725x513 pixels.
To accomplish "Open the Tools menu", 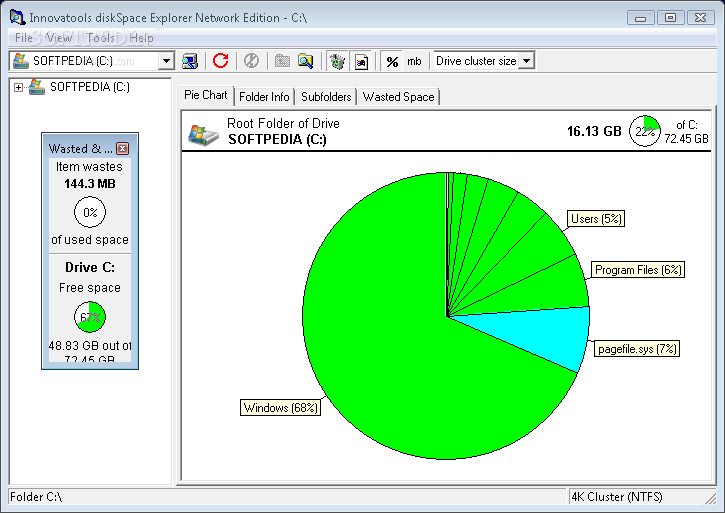I will coord(100,38).
